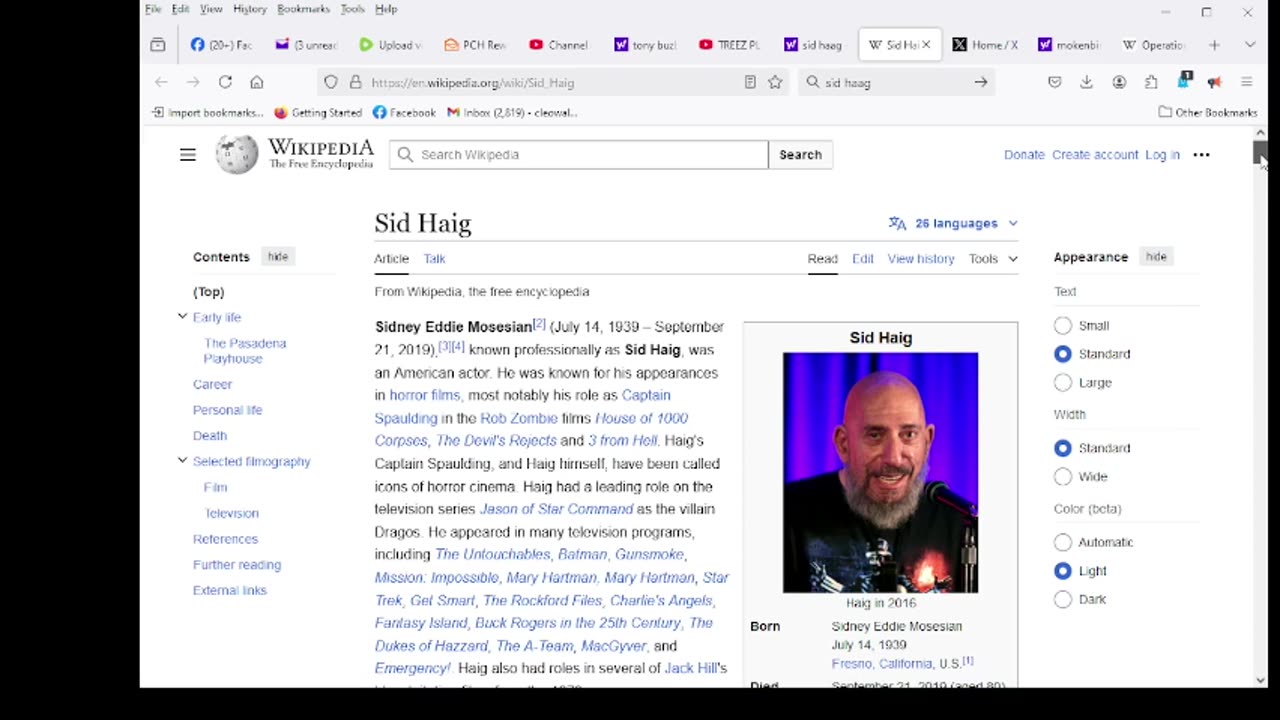
Task: Open the Other Bookmarks folder
Action: pos(1207,113)
